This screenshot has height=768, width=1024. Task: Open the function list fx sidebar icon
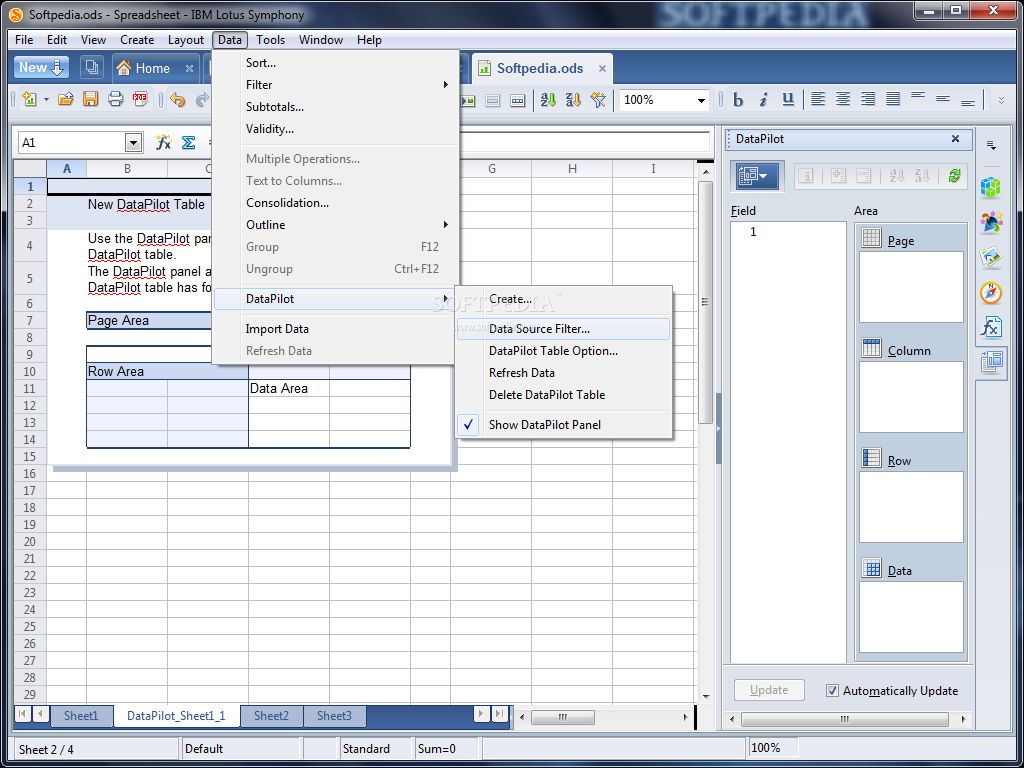991,327
